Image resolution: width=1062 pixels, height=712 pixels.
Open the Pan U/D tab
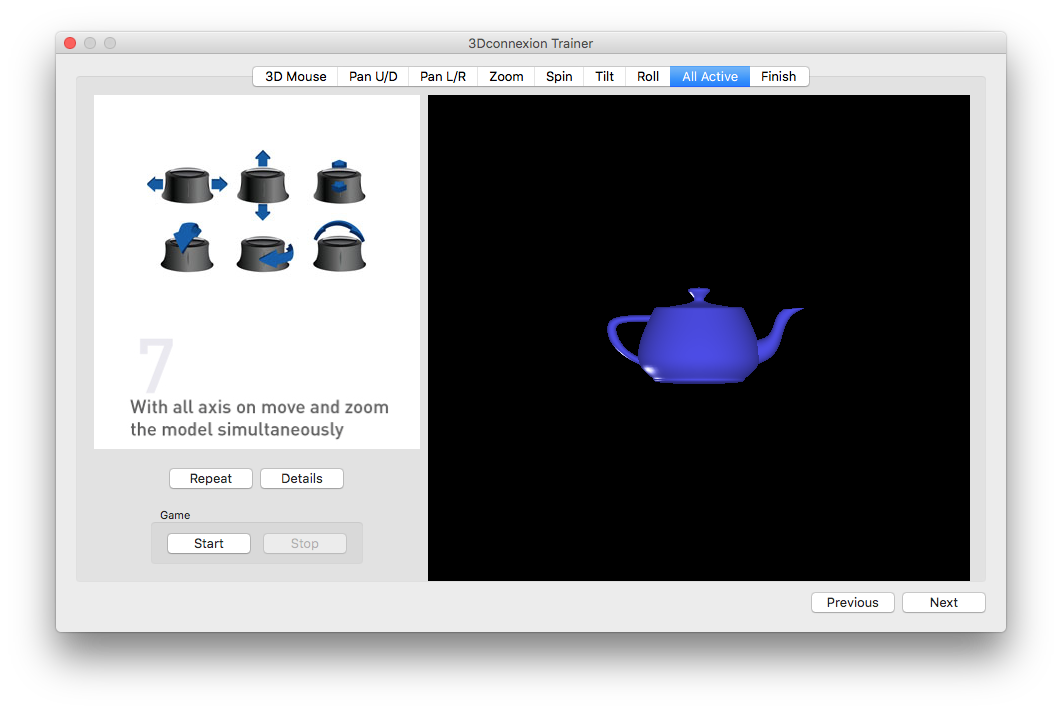click(373, 77)
